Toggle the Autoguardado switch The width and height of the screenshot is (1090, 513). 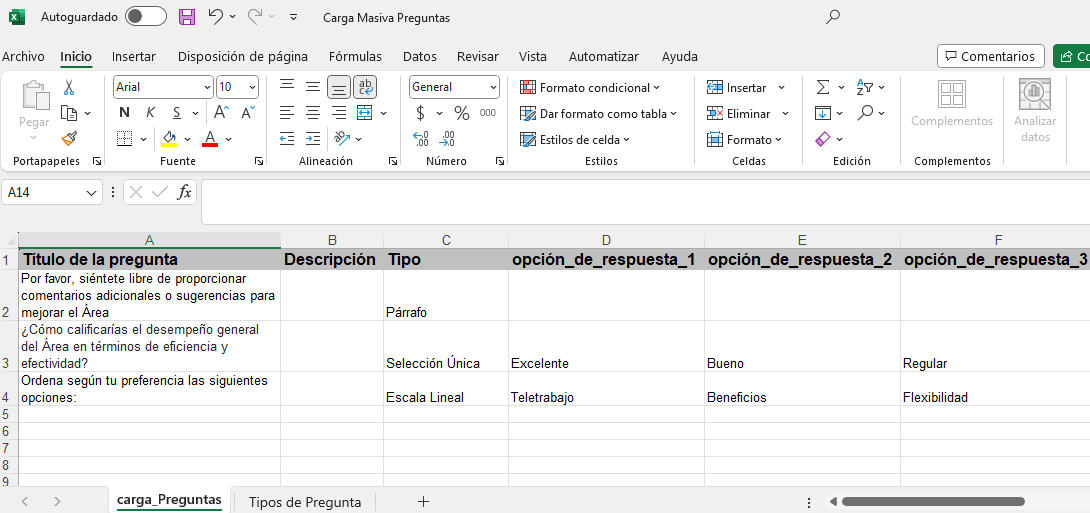pos(146,17)
